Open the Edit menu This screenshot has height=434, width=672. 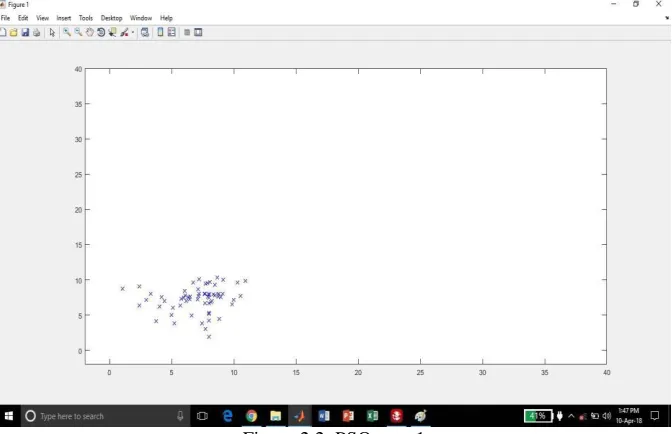(23, 18)
